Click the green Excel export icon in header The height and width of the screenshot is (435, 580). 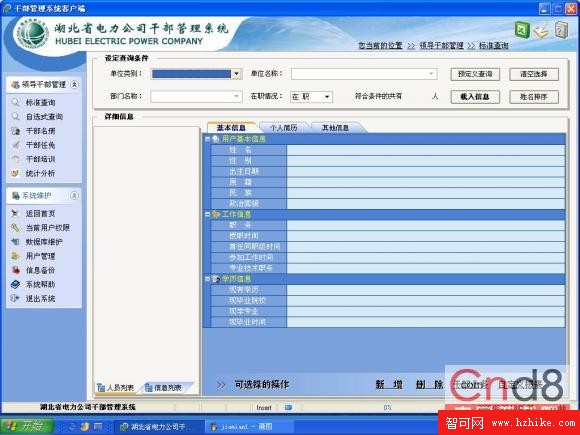point(522,29)
